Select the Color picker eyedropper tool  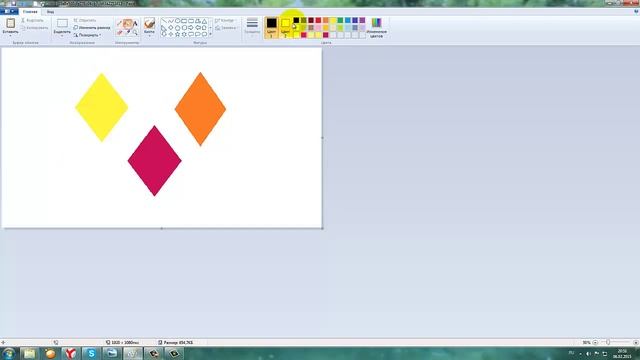128,32
